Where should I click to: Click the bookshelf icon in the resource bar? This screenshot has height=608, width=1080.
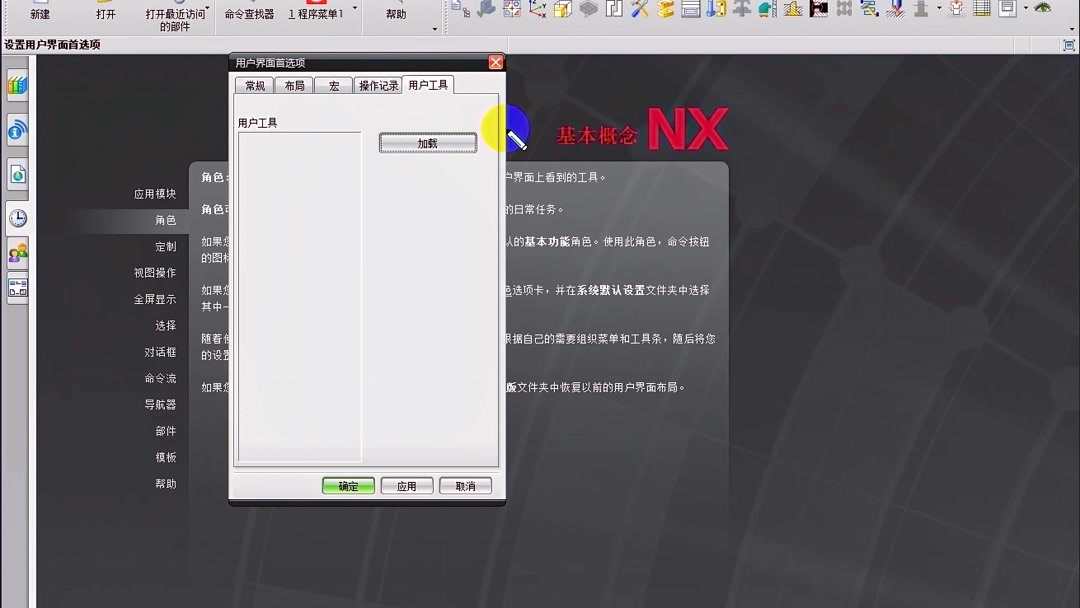pos(17,87)
